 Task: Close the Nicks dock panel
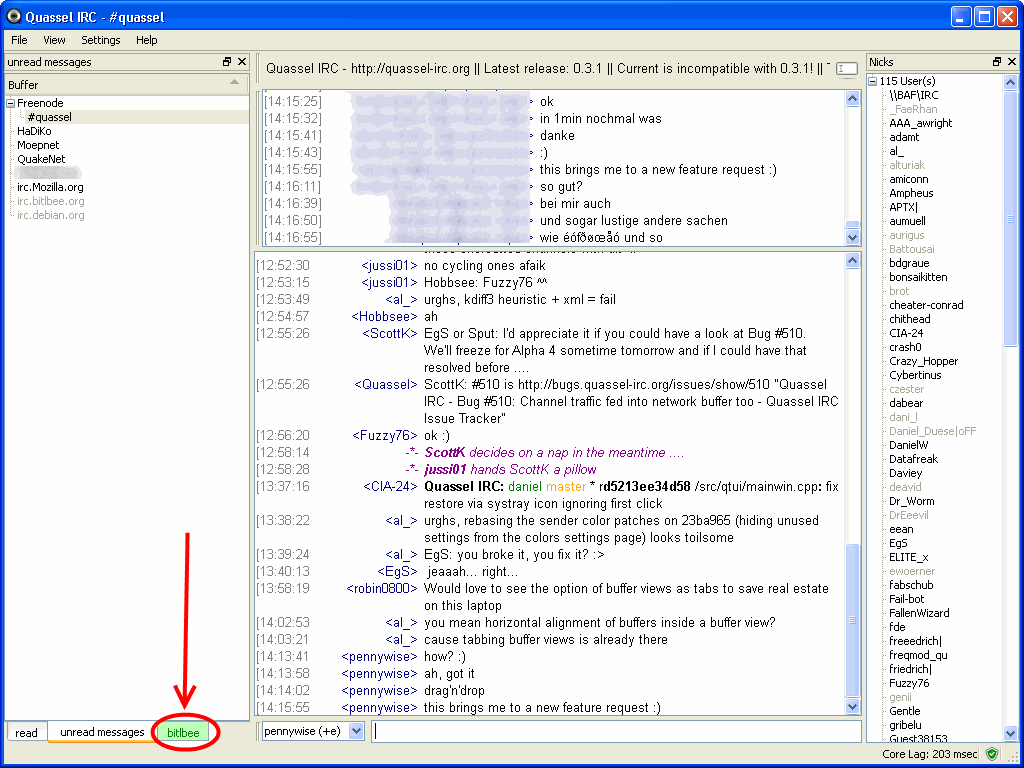click(1012, 62)
